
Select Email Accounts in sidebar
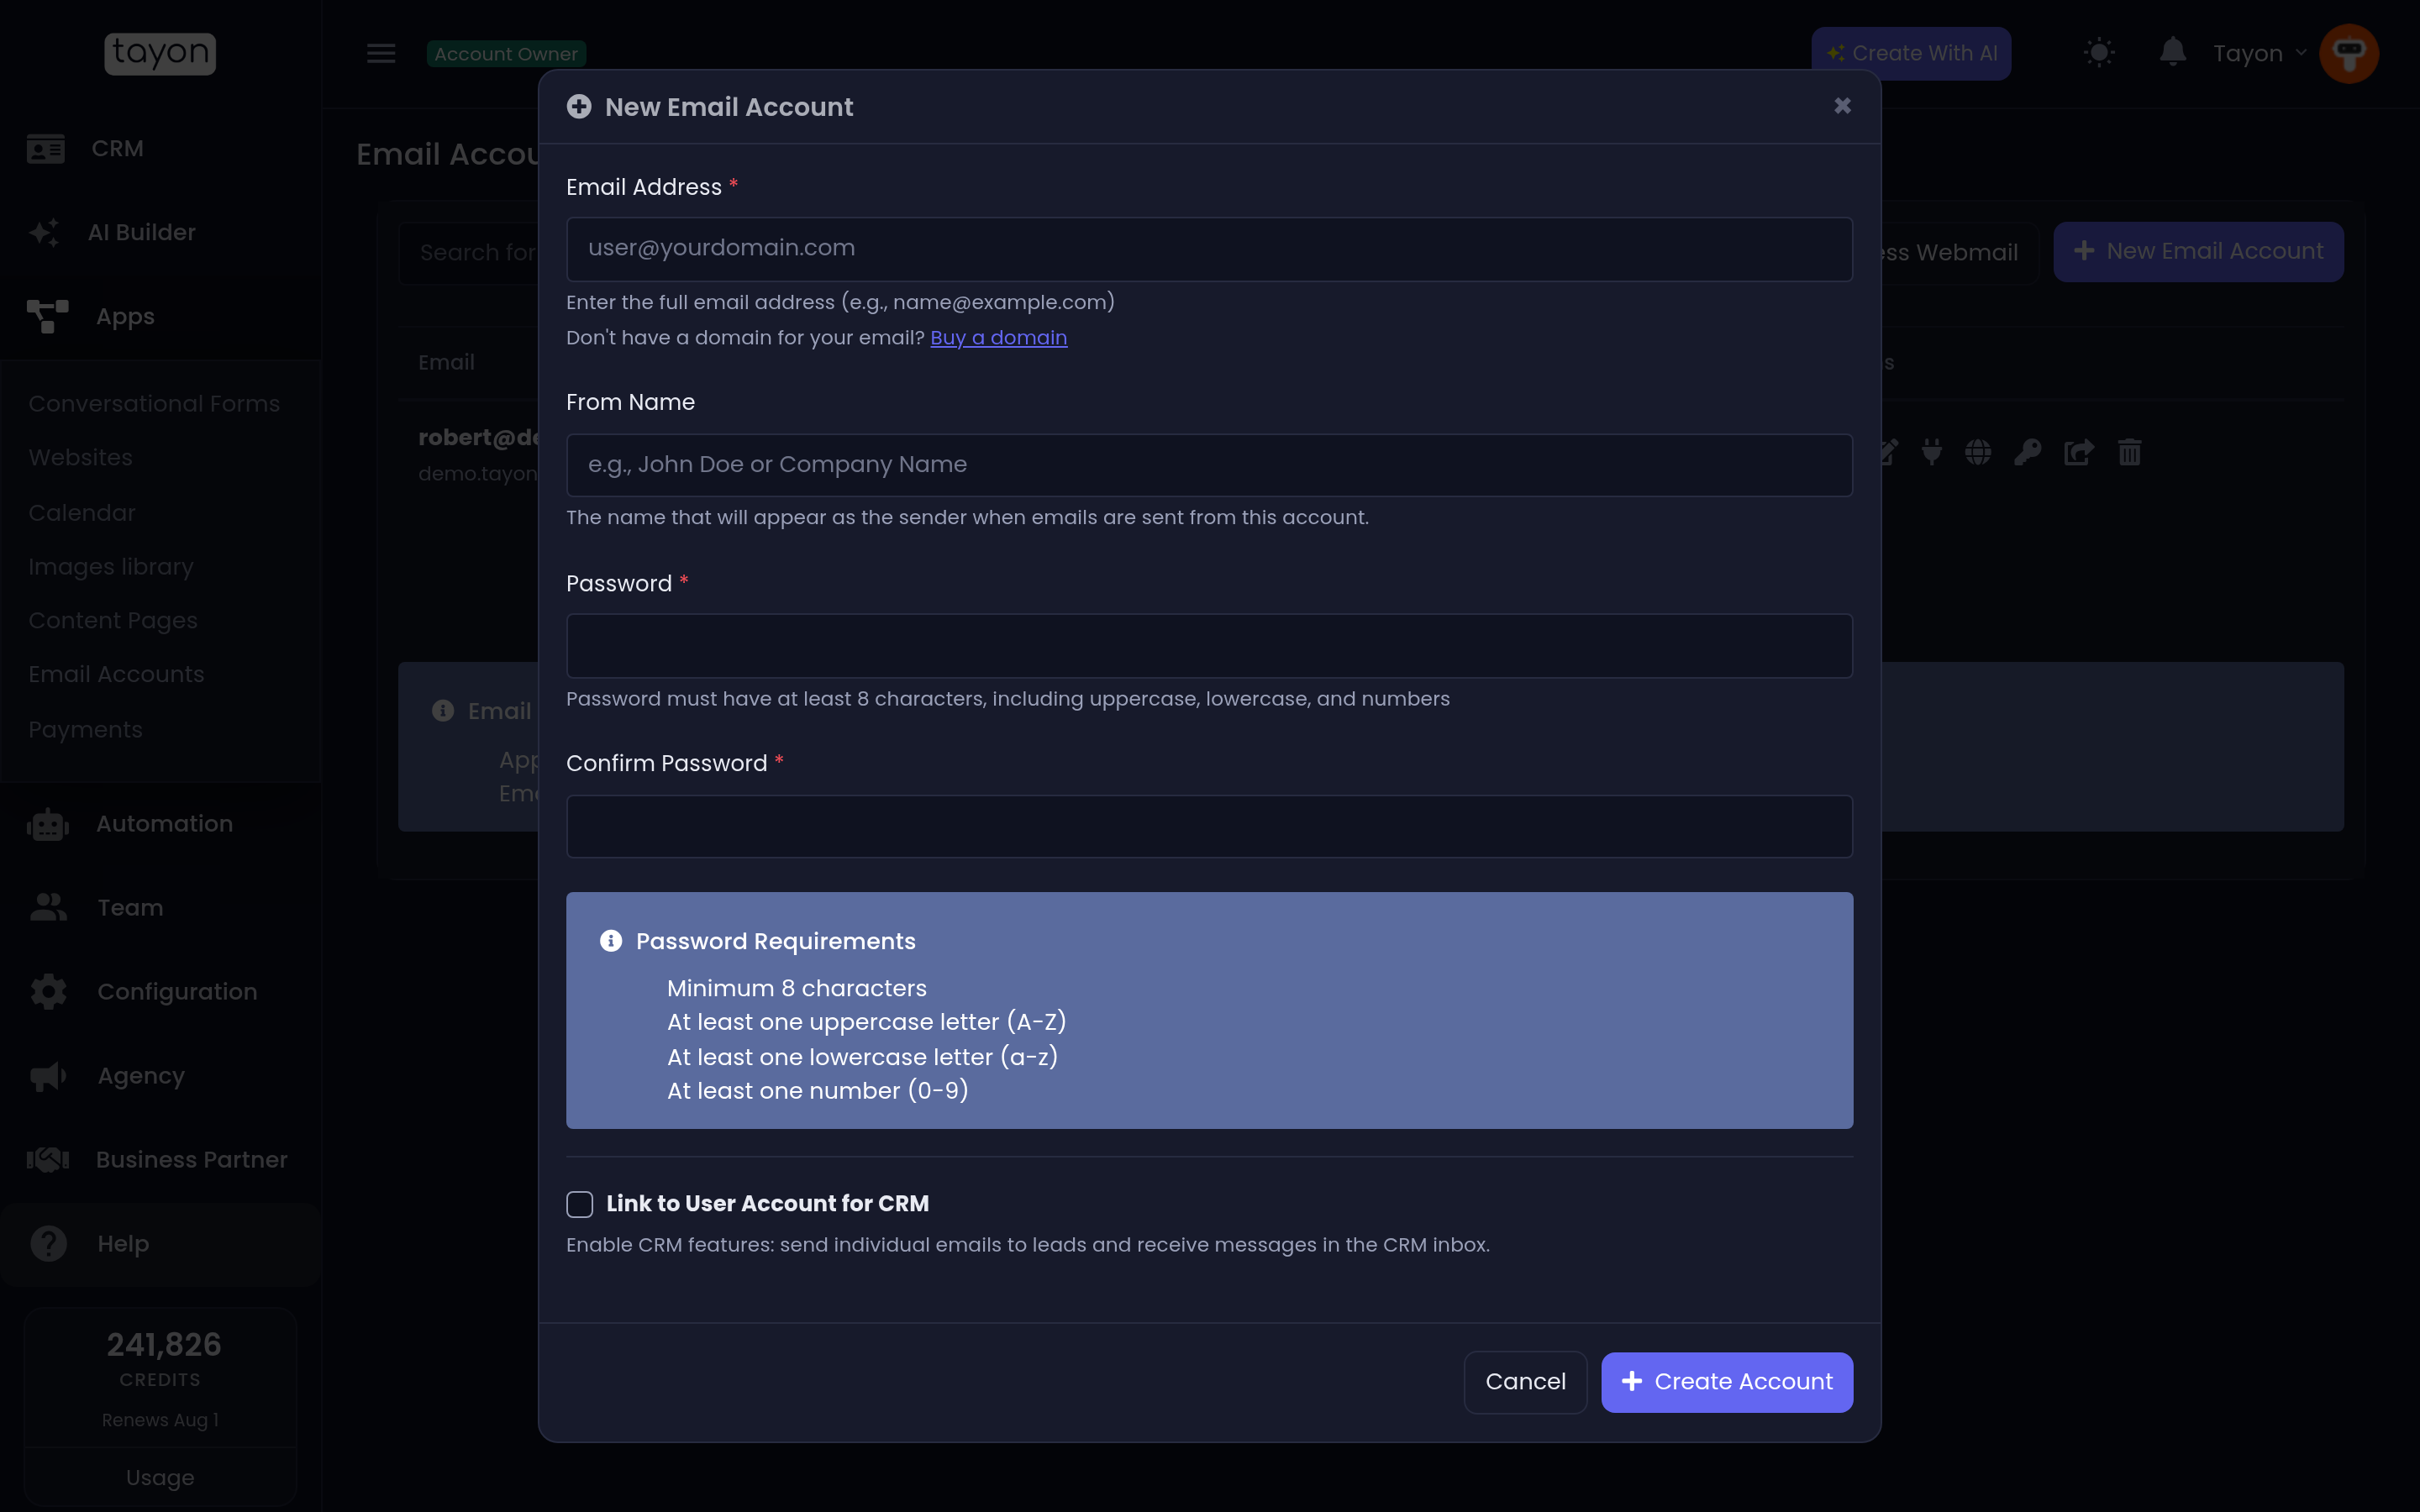click(x=116, y=674)
